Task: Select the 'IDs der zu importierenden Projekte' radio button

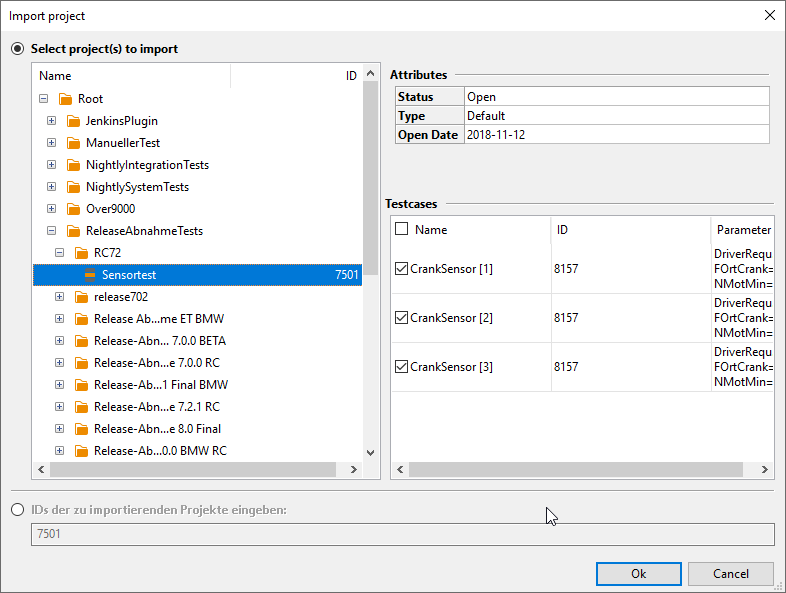Action: click(18, 510)
